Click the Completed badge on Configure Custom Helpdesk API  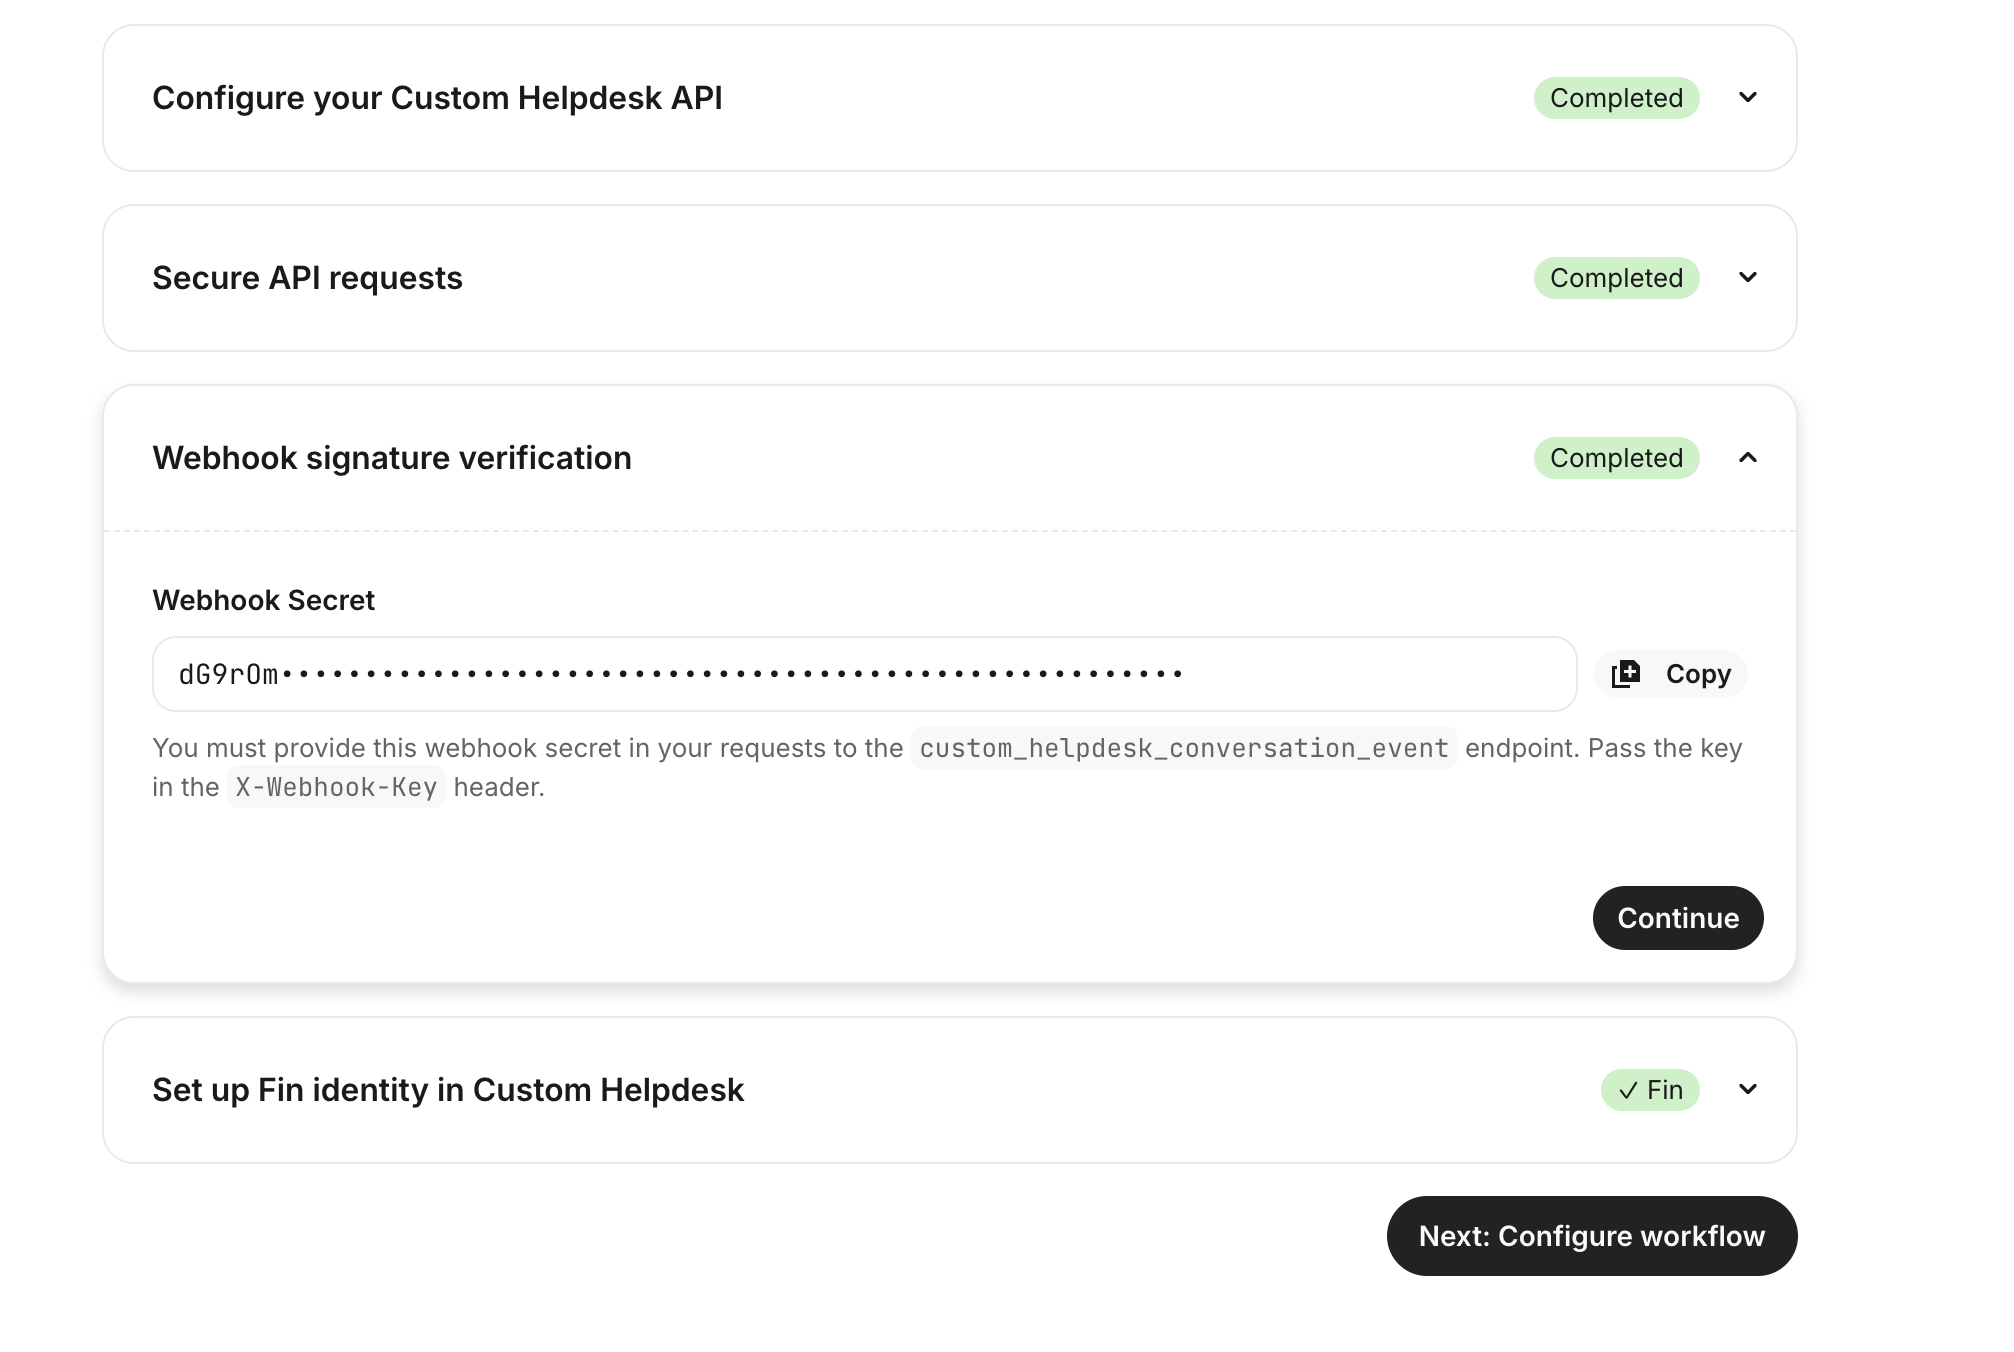(x=1616, y=98)
